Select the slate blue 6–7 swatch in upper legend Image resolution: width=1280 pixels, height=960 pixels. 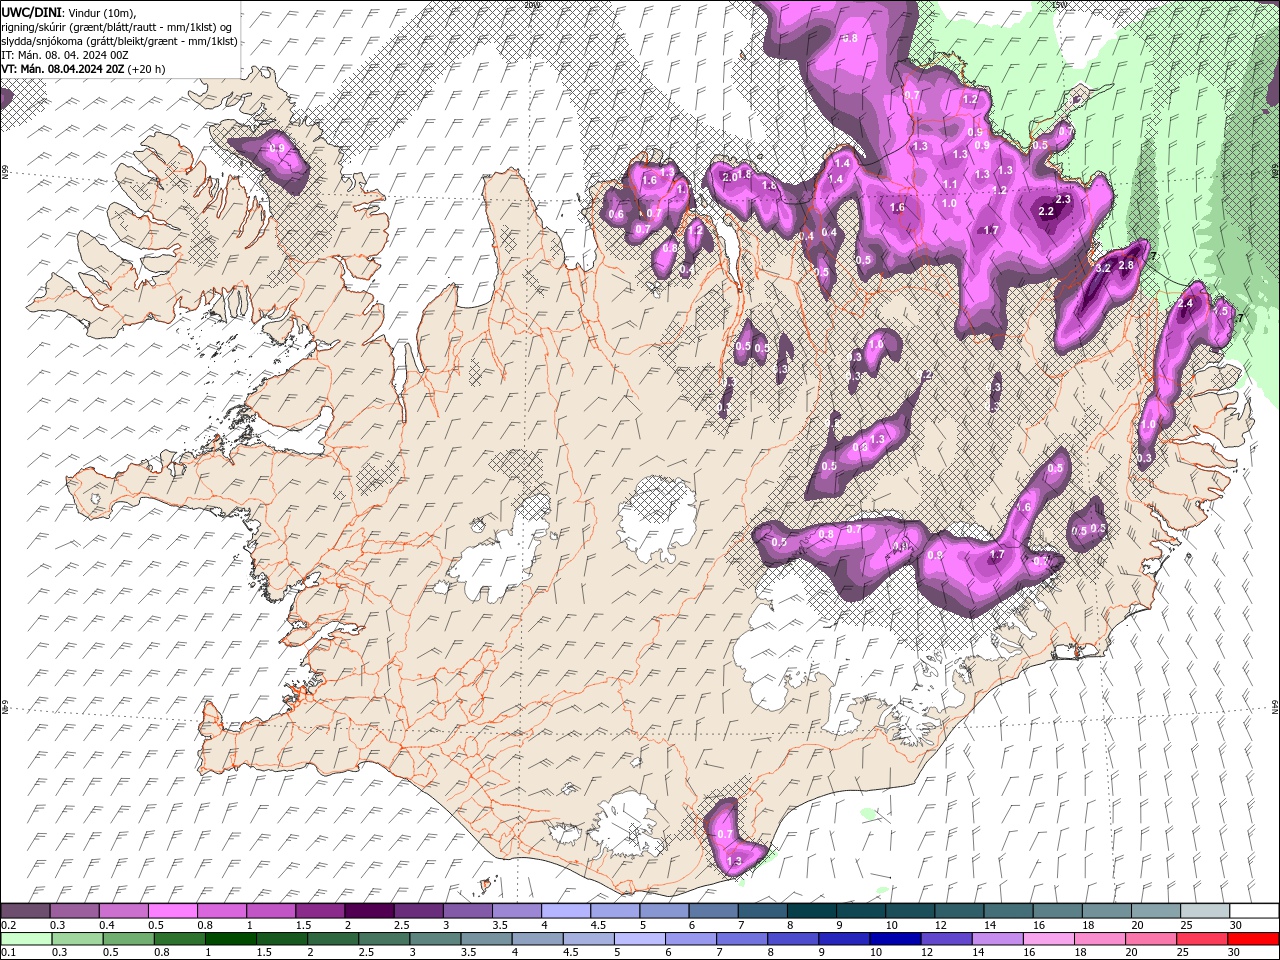tap(711, 911)
